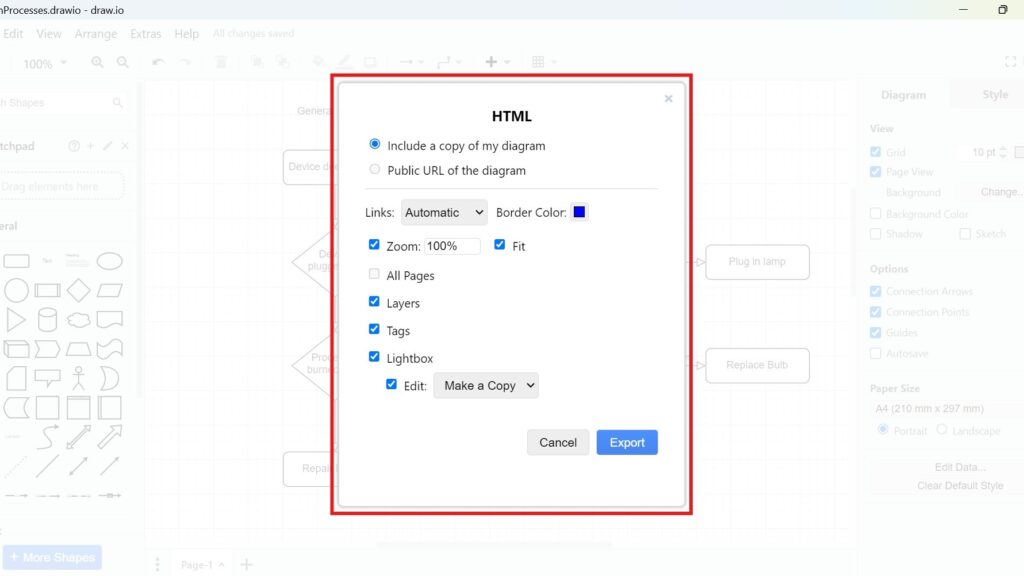Click the search magnifier in Search Shapes

coord(119,102)
